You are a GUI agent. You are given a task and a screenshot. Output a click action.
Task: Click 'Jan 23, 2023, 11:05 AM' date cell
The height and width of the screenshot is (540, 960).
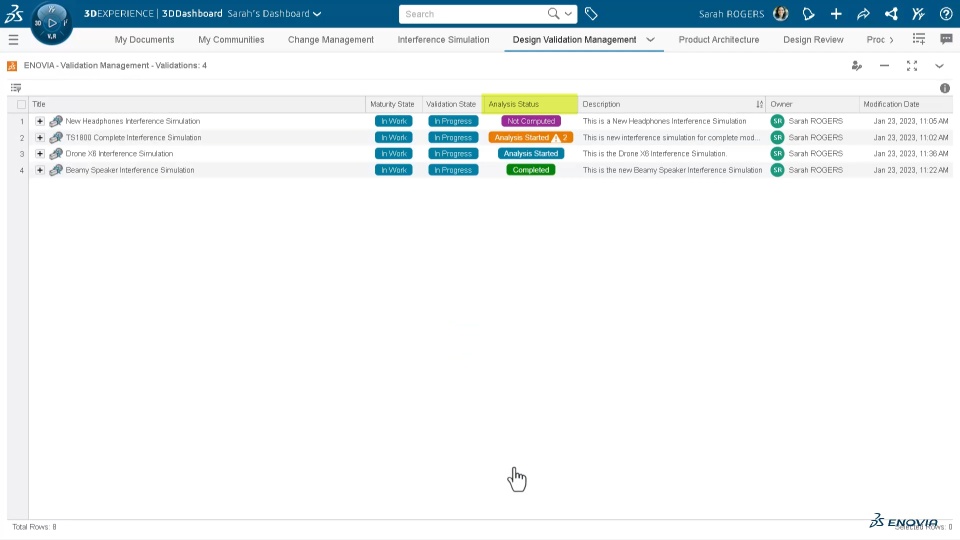click(x=911, y=121)
